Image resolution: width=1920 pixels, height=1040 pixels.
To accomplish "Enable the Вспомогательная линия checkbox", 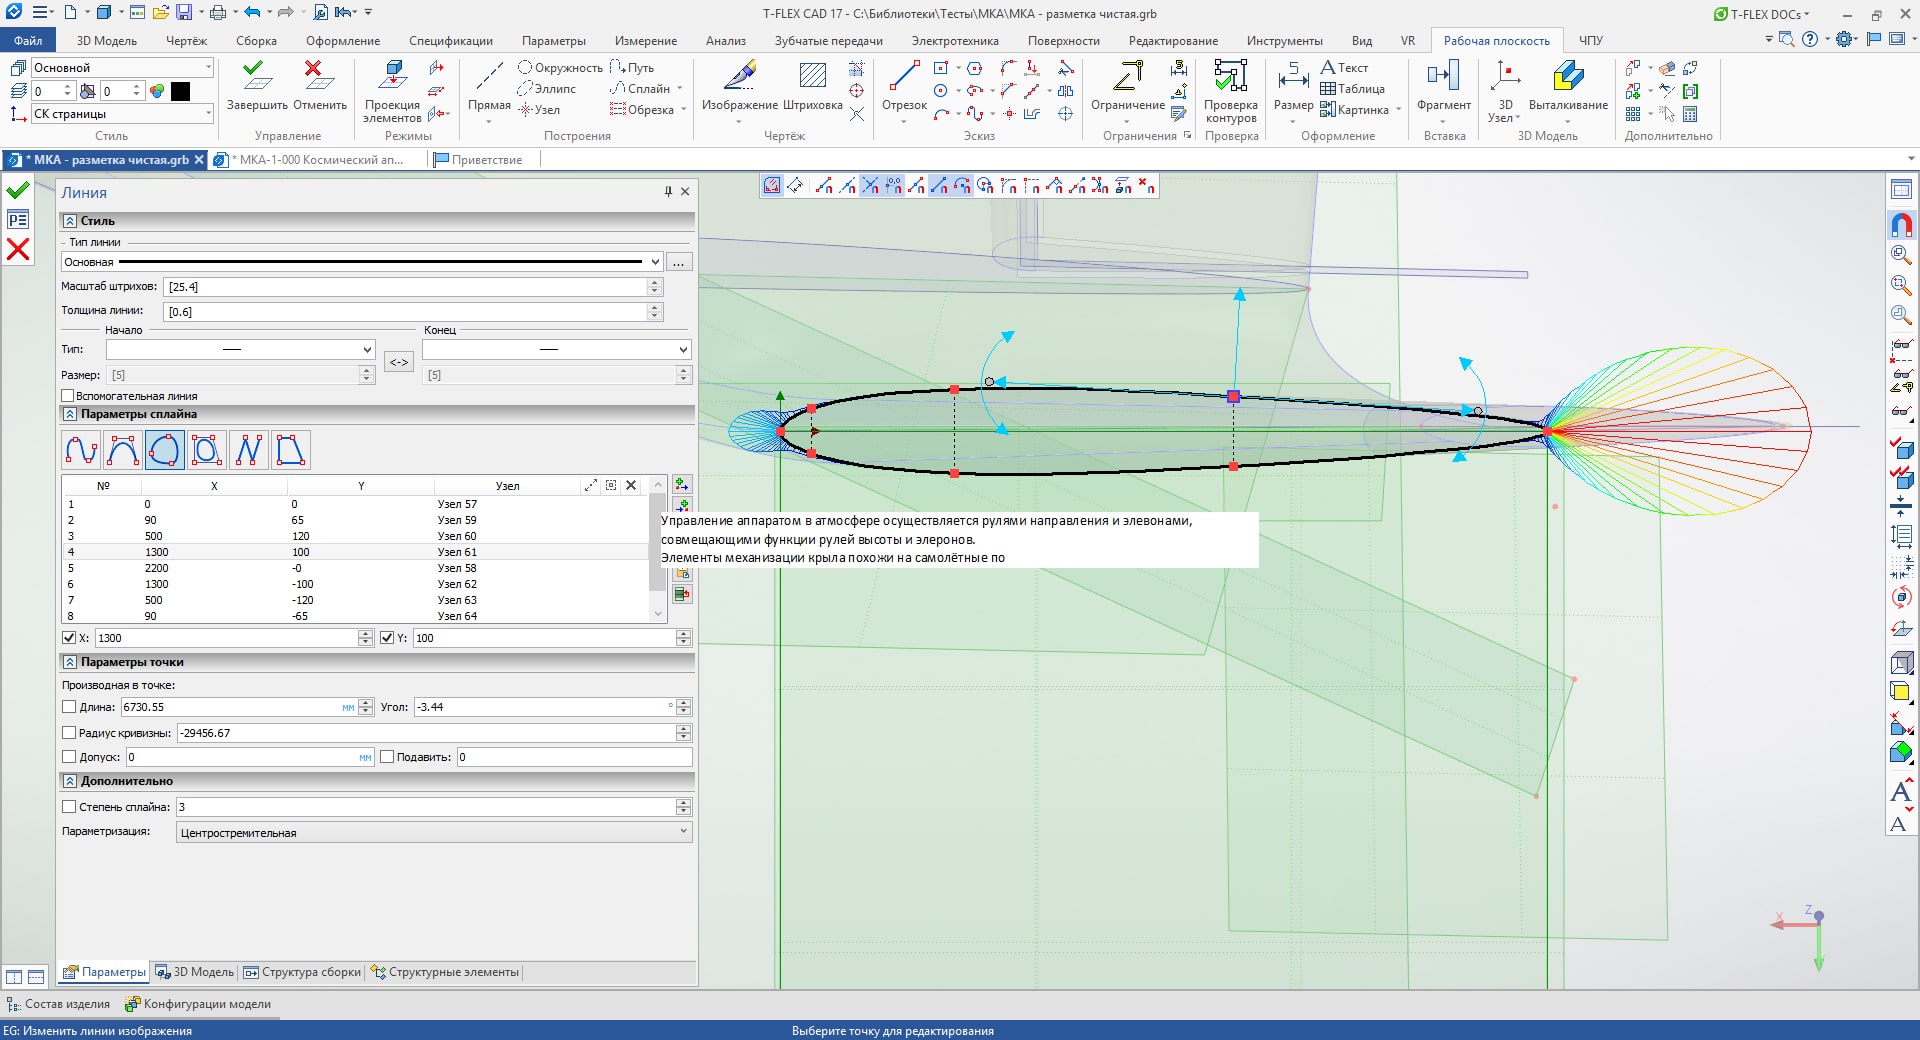I will pos(69,396).
